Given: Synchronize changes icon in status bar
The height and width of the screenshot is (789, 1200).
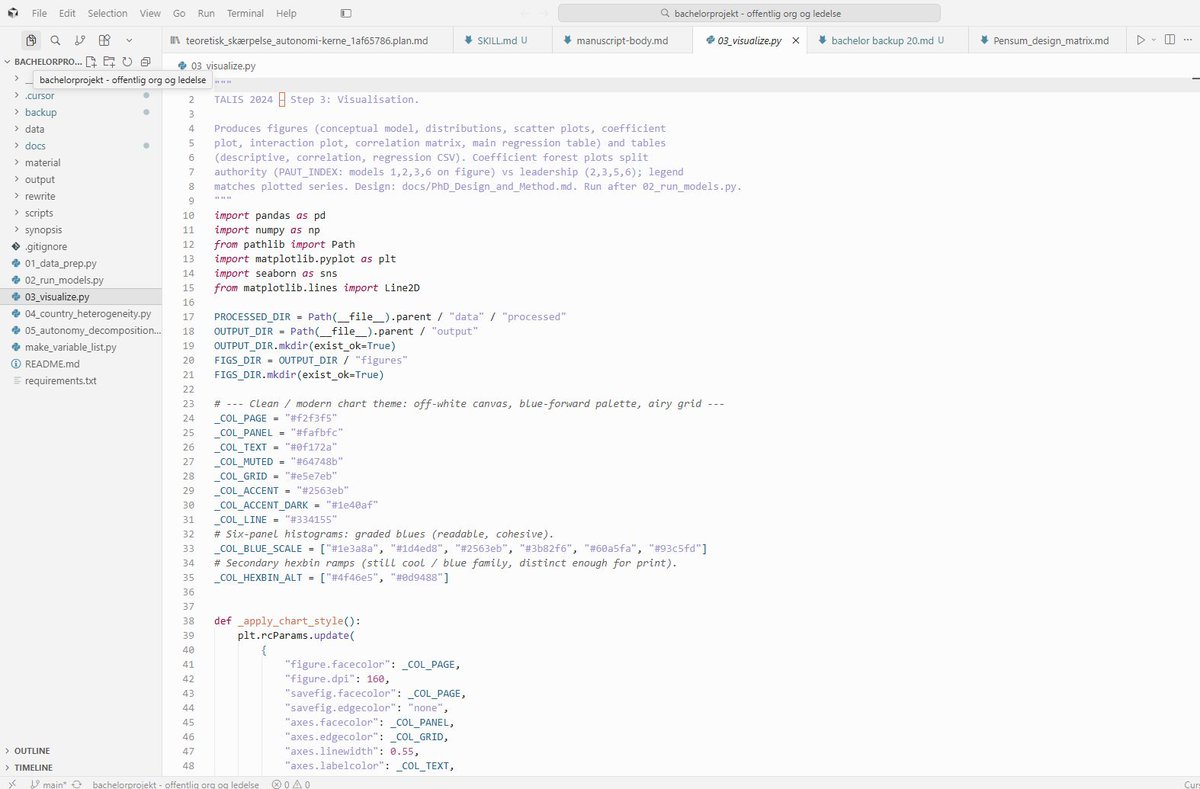Looking at the screenshot, I should pyautogui.click(x=78, y=784).
